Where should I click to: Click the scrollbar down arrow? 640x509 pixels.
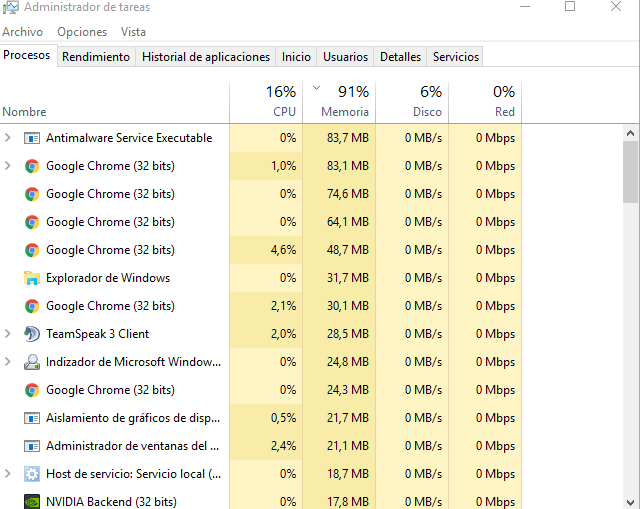631,502
